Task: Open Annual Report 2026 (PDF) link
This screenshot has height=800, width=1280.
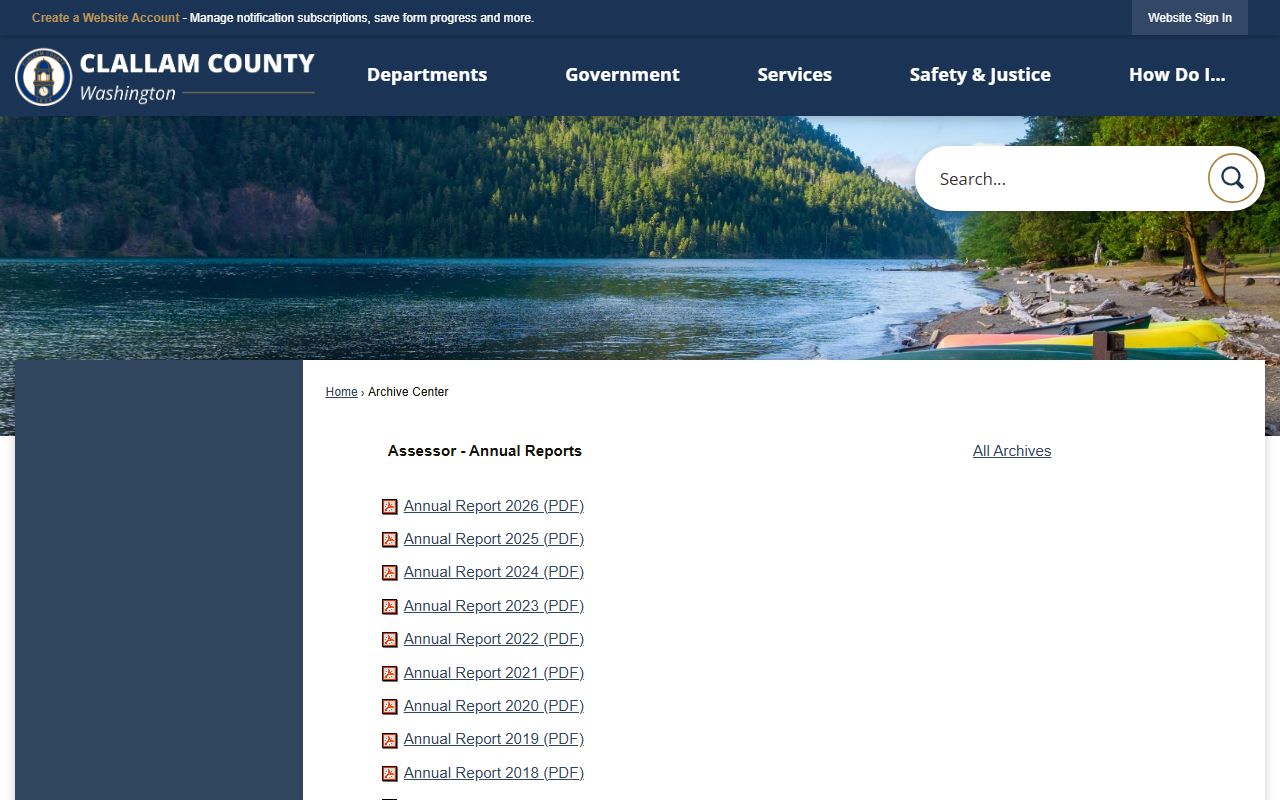Action: pyautogui.click(x=494, y=506)
